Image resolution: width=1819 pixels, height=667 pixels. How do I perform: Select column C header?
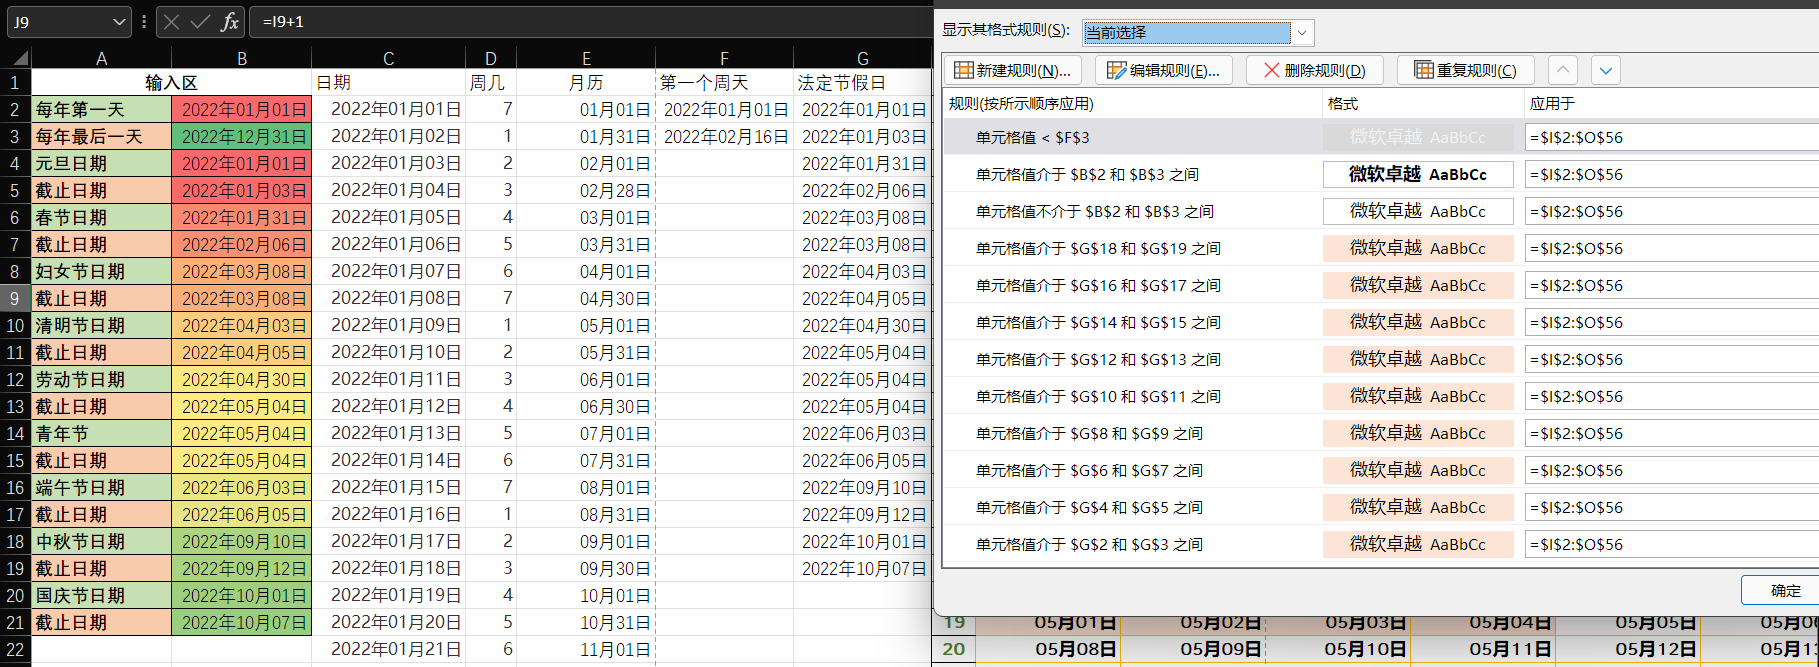click(388, 58)
